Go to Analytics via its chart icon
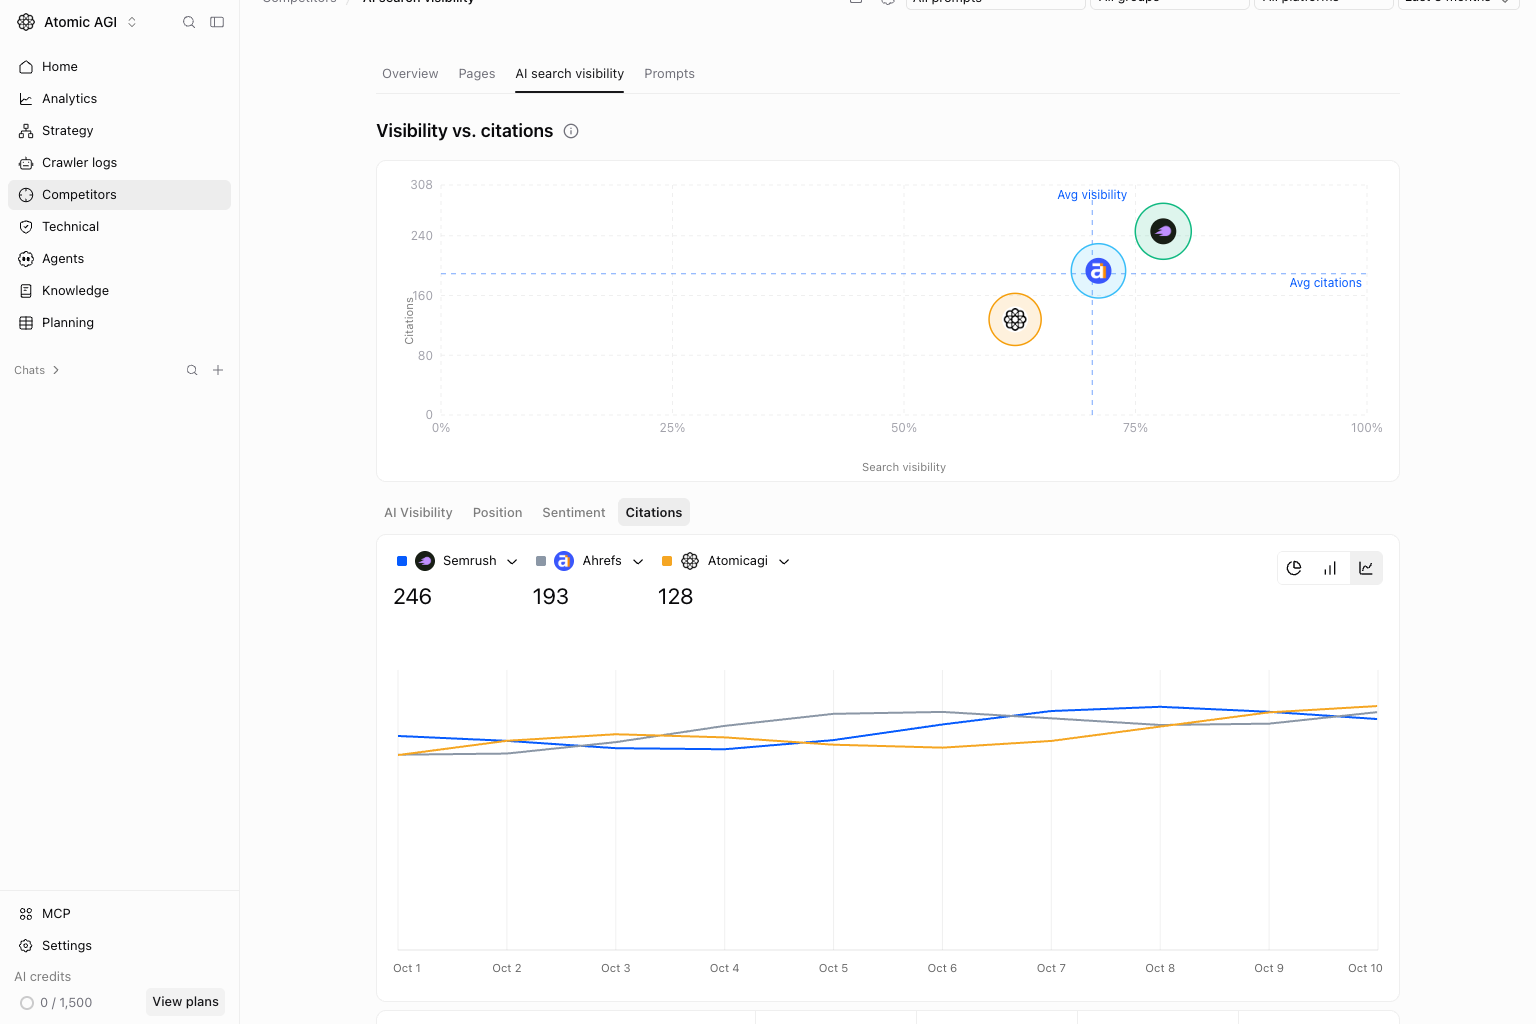This screenshot has height=1024, width=1536. [x=26, y=99]
